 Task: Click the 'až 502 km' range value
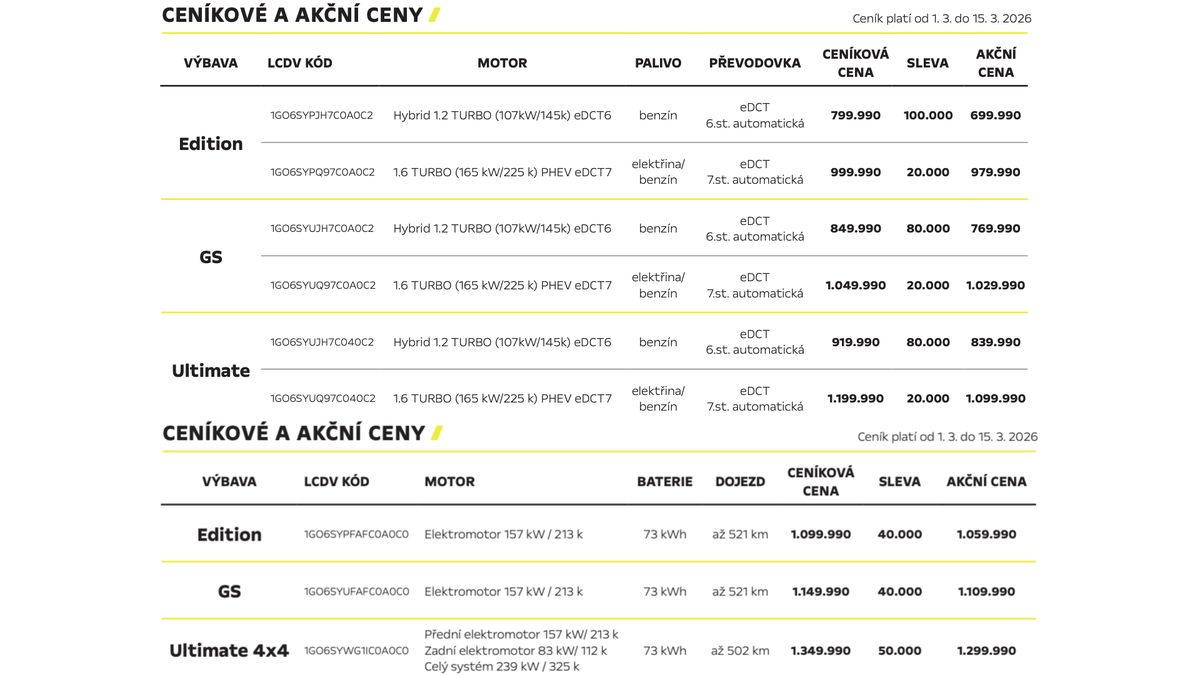point(740,650)
